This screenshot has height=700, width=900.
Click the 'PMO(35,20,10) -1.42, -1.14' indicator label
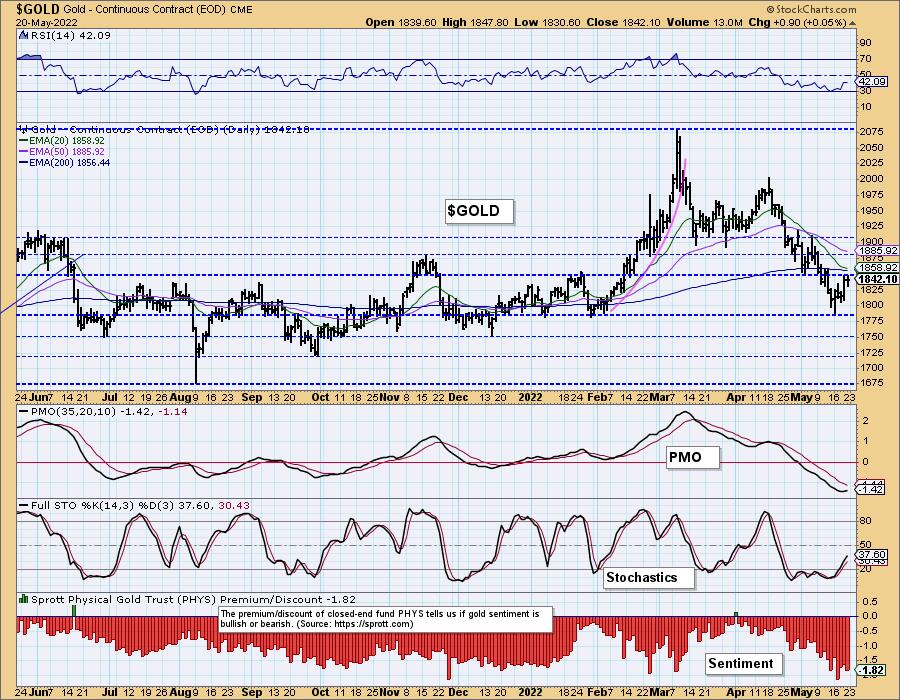[109, 411]
